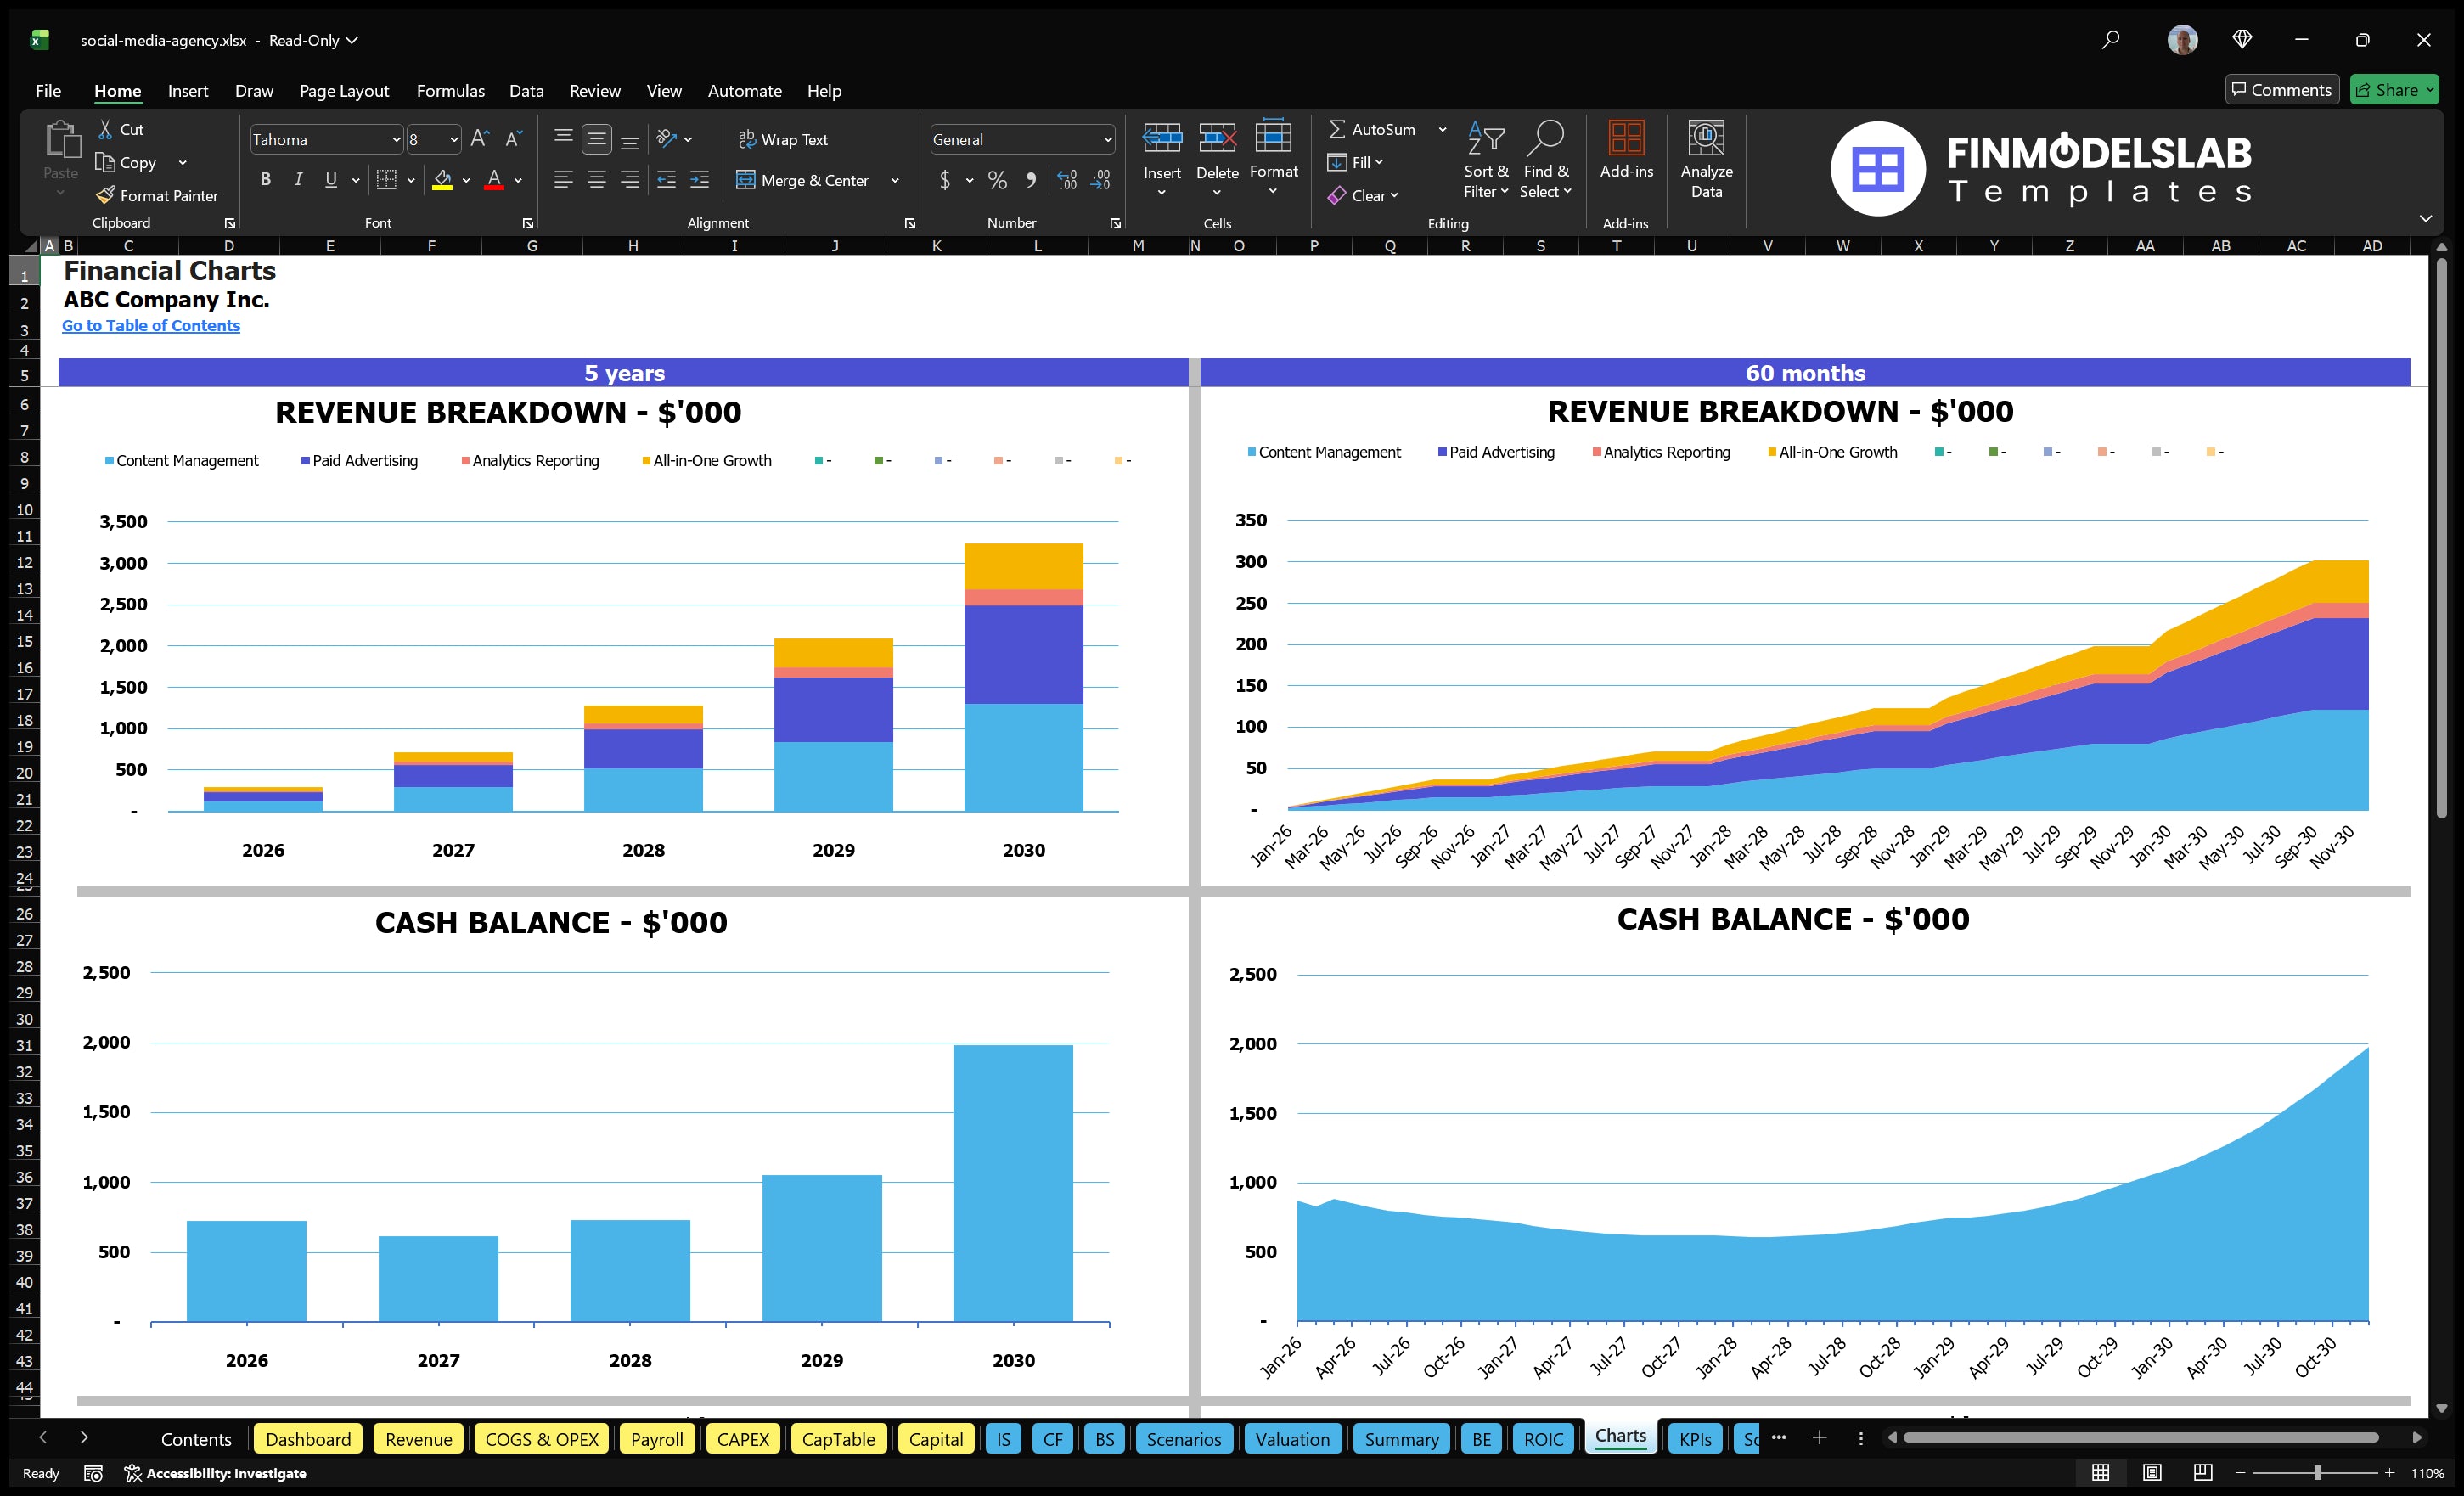Toggle bold formatting
2464x1496 pixels.
tap(265, 179)
